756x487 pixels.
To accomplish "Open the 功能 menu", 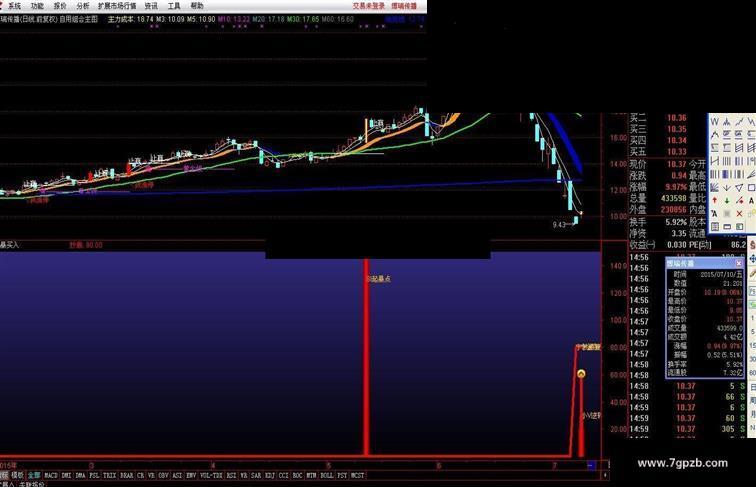I will pyautogui.click(x=37, y=6).
